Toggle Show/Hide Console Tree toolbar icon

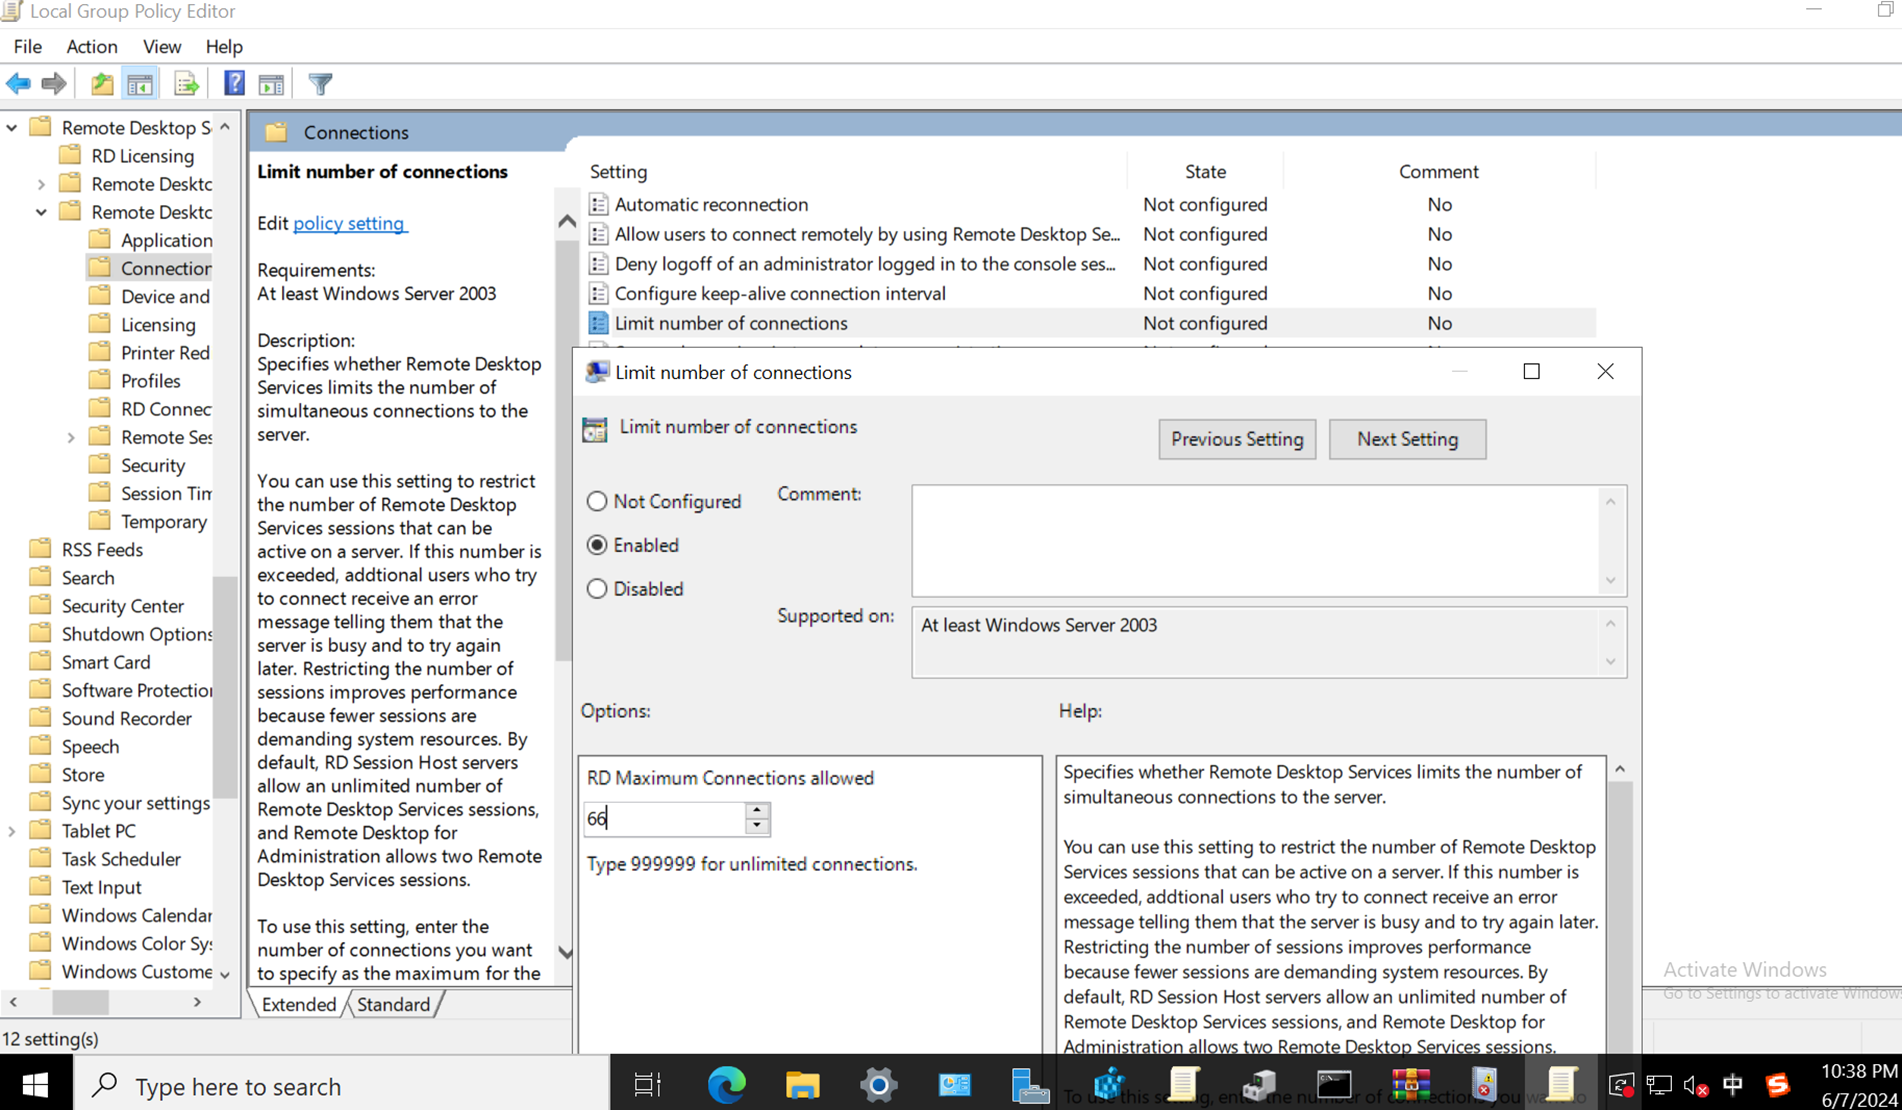[140, 84]
